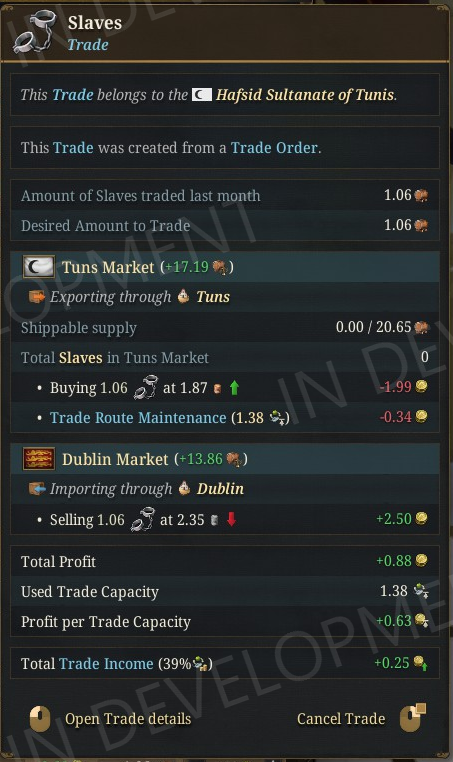The image size is (453, 762).
Task: Click the red price-falling arrow on Selling row
Action: pyautogui.click(x=231, y=519)
